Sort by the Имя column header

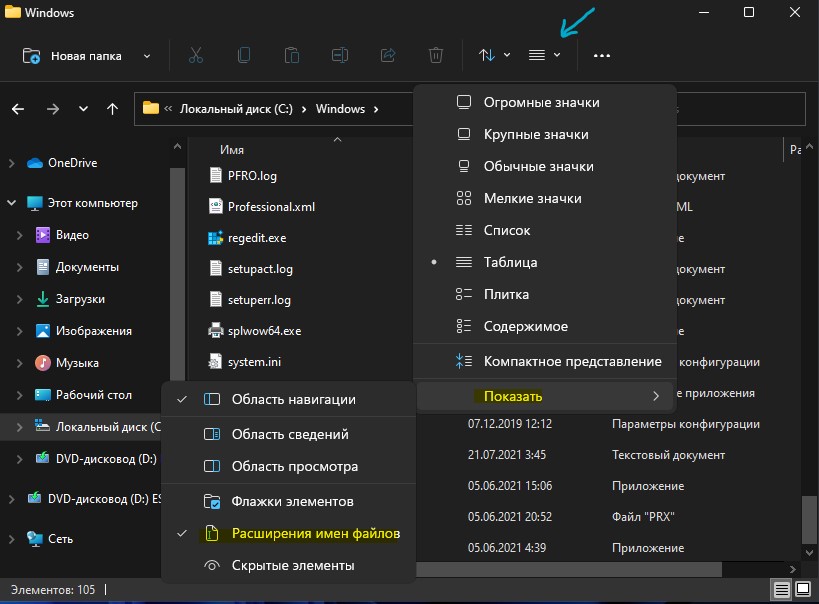click(232, 150)
